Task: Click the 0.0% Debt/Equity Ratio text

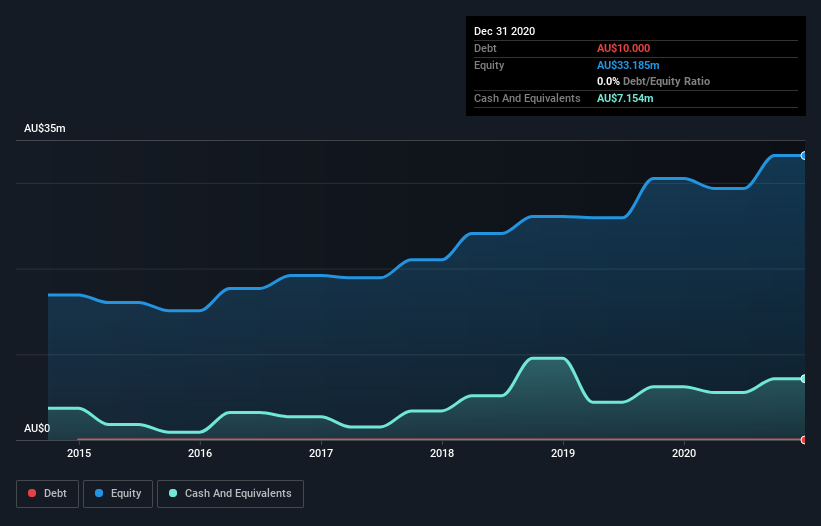Action: point(653,82)
